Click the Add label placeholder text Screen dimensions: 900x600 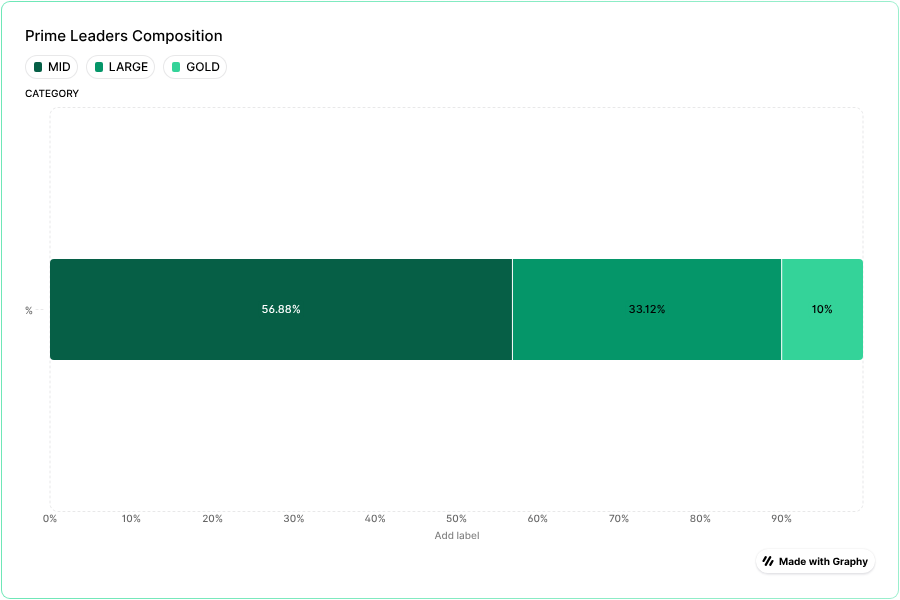pos(456,536)
